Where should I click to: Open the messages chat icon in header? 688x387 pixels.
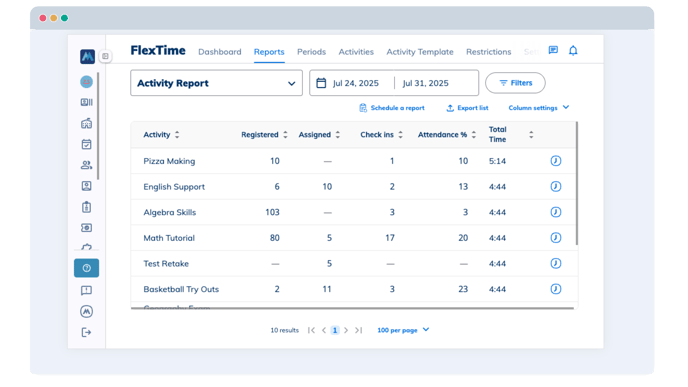point(553,50)
